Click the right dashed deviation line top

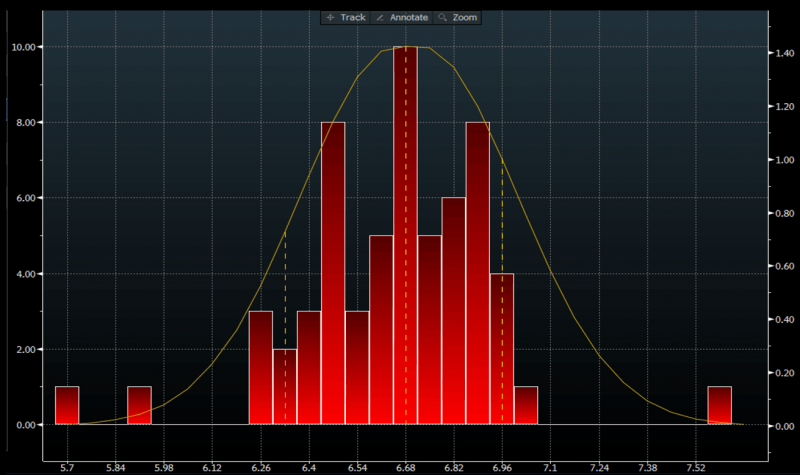coord(502,160)
